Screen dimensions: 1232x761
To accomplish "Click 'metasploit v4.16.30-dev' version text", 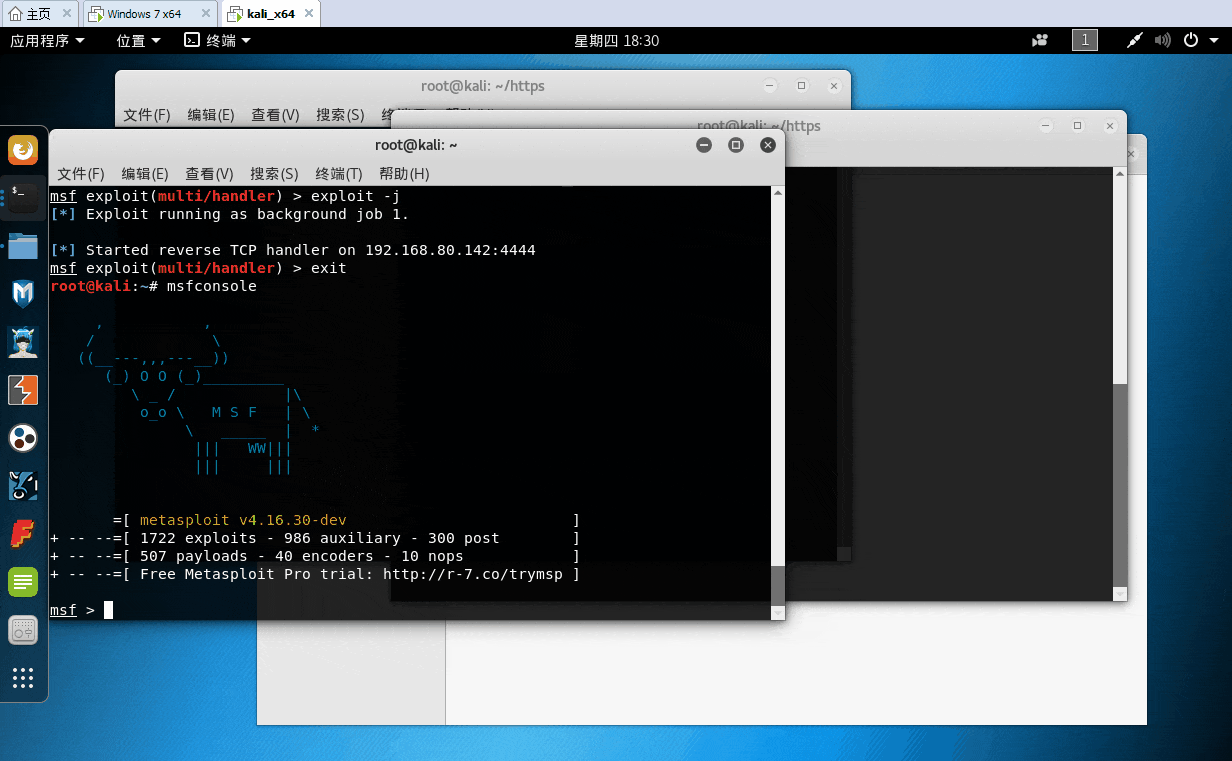I will point(243,520).
